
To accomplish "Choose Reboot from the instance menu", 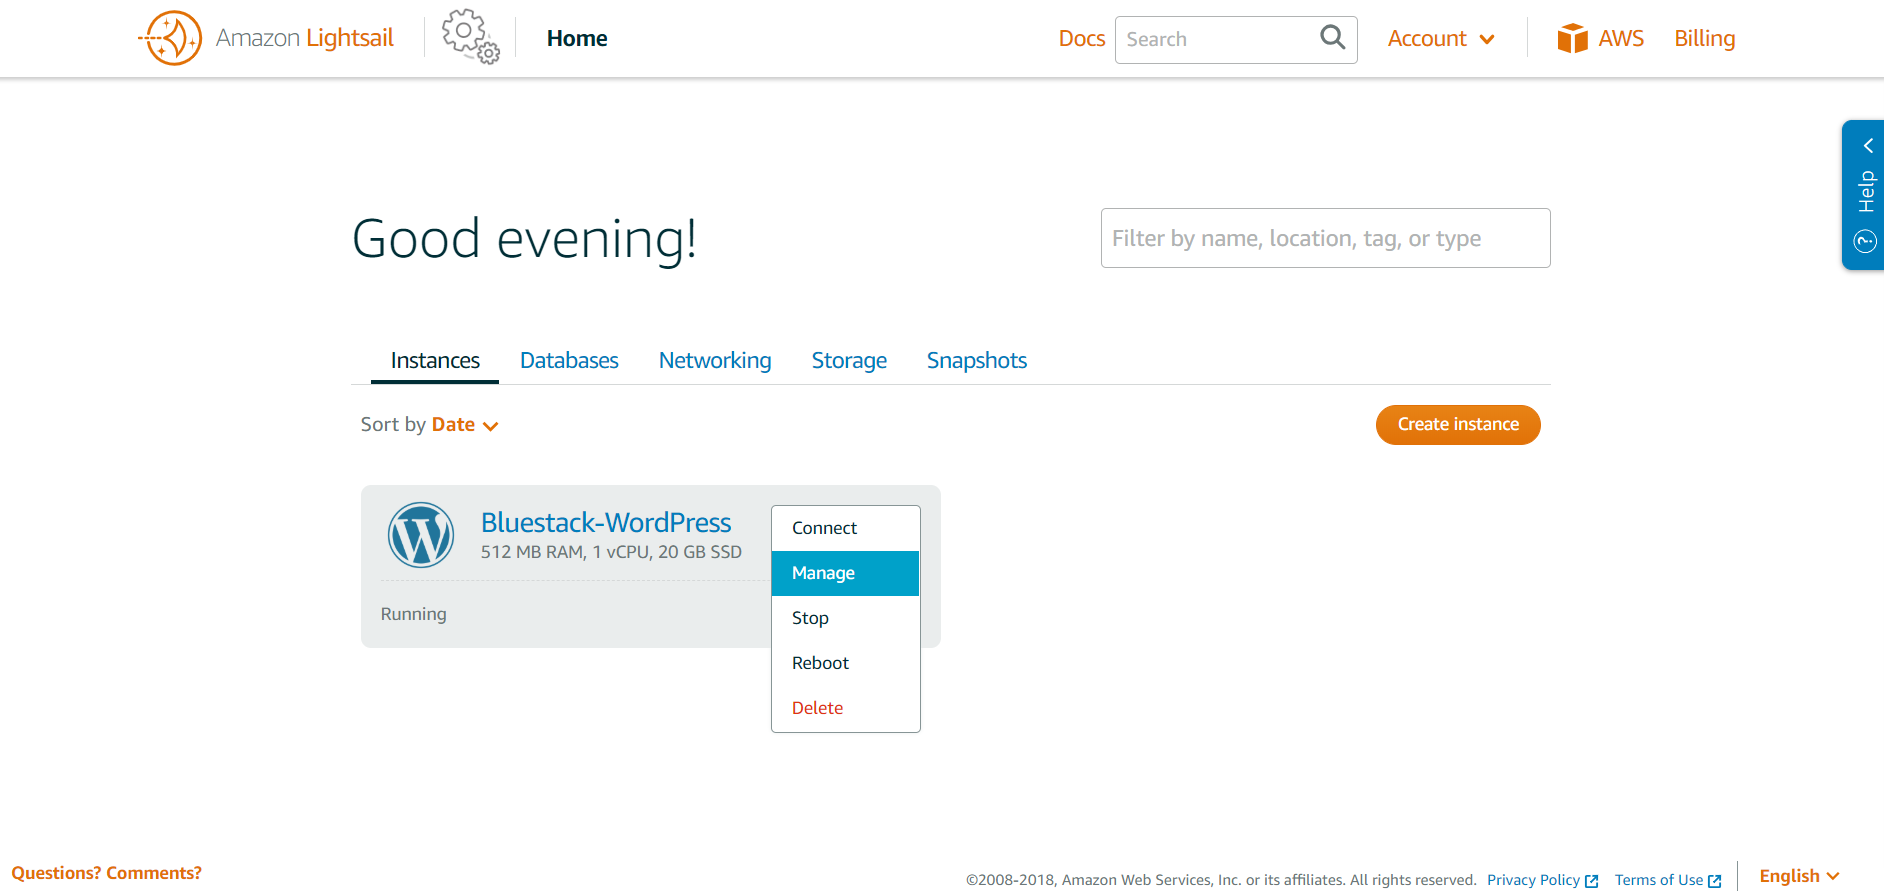I will tap(846, 663).
